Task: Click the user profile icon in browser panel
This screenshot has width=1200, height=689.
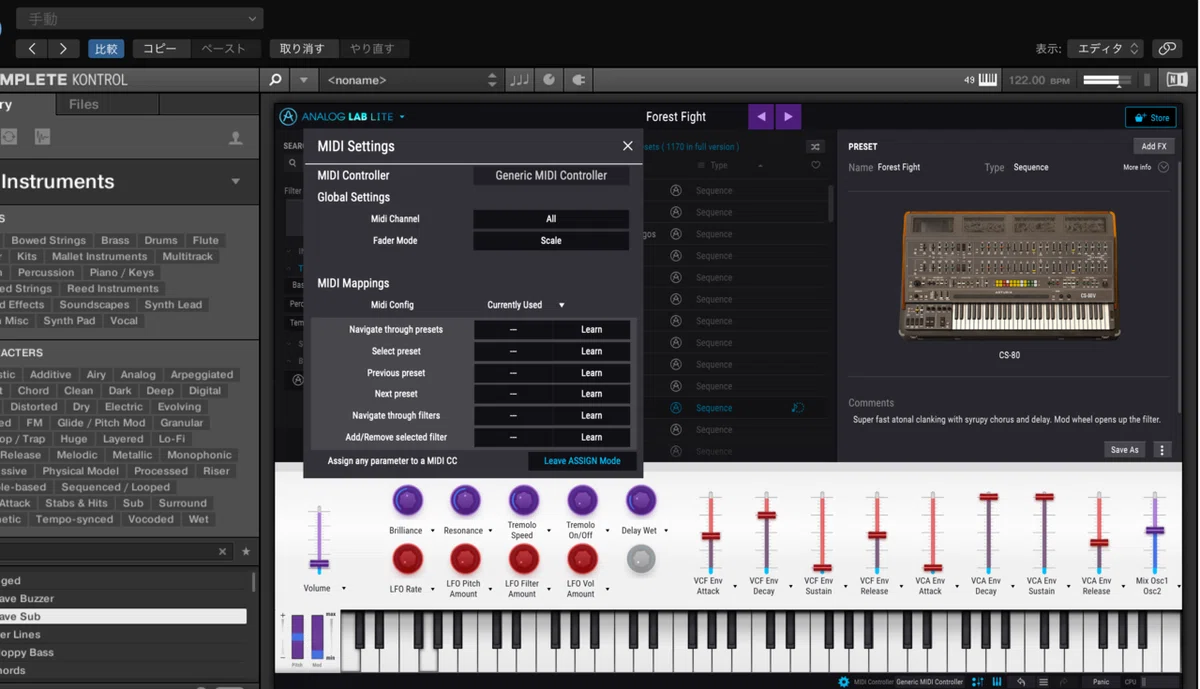Action: pyautogui.click(x=236, y=138)
